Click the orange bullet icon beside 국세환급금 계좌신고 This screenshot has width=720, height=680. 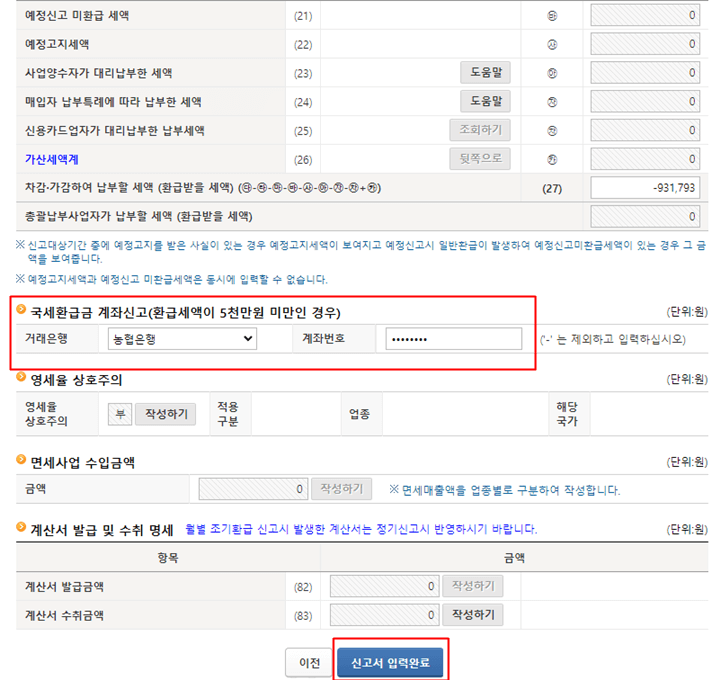(21, 309)
